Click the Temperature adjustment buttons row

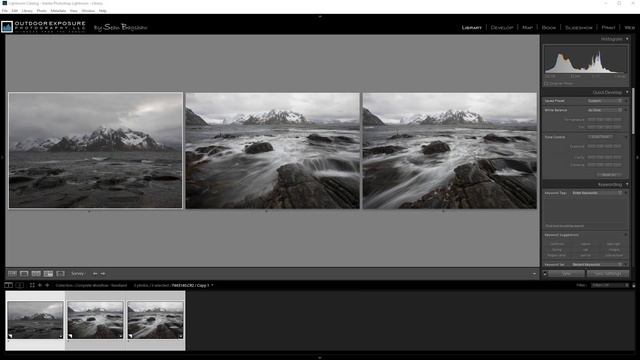click(x=604, y=120)
